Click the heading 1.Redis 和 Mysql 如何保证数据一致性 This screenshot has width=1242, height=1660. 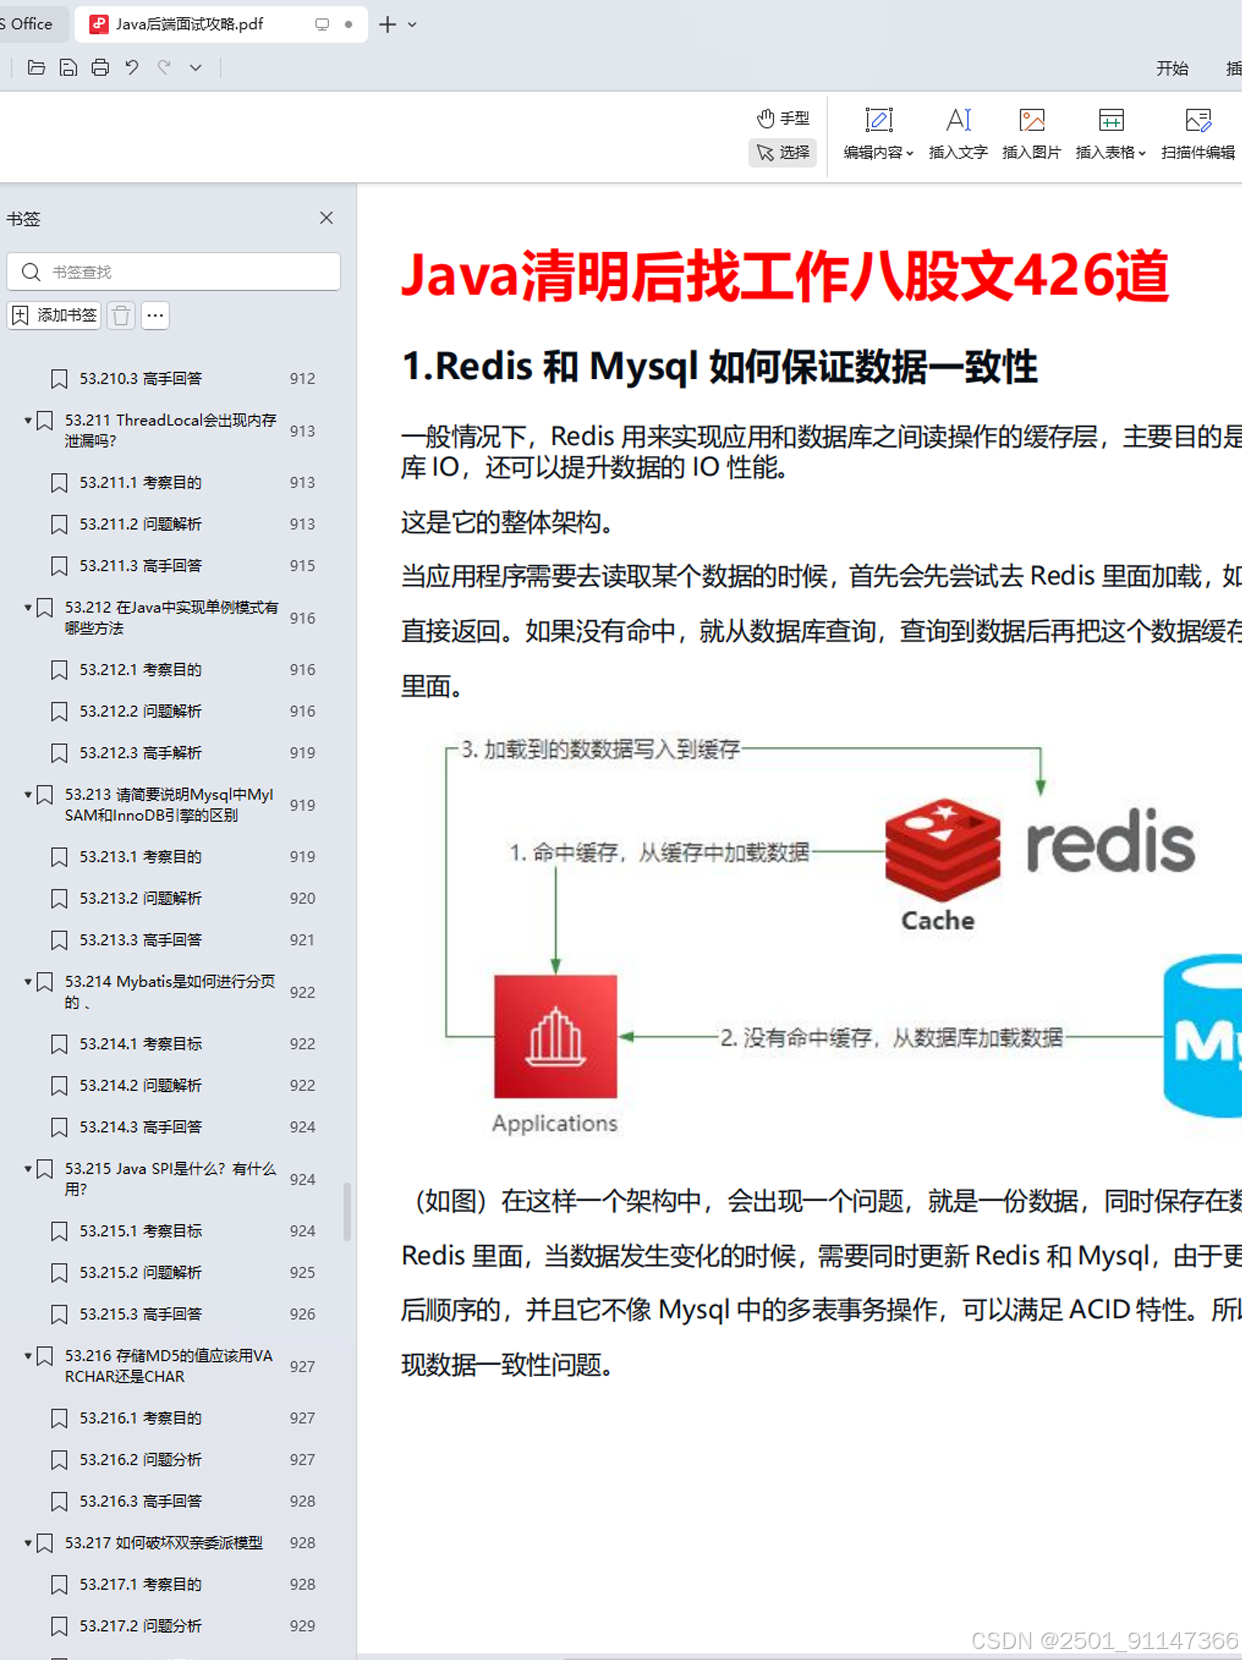(x=719, y=367)
